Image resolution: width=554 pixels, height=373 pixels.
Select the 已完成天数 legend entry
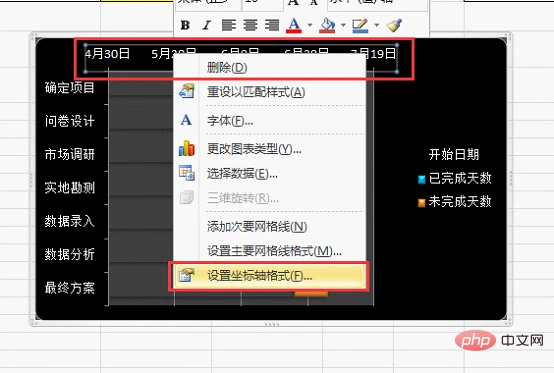point(455,178)
